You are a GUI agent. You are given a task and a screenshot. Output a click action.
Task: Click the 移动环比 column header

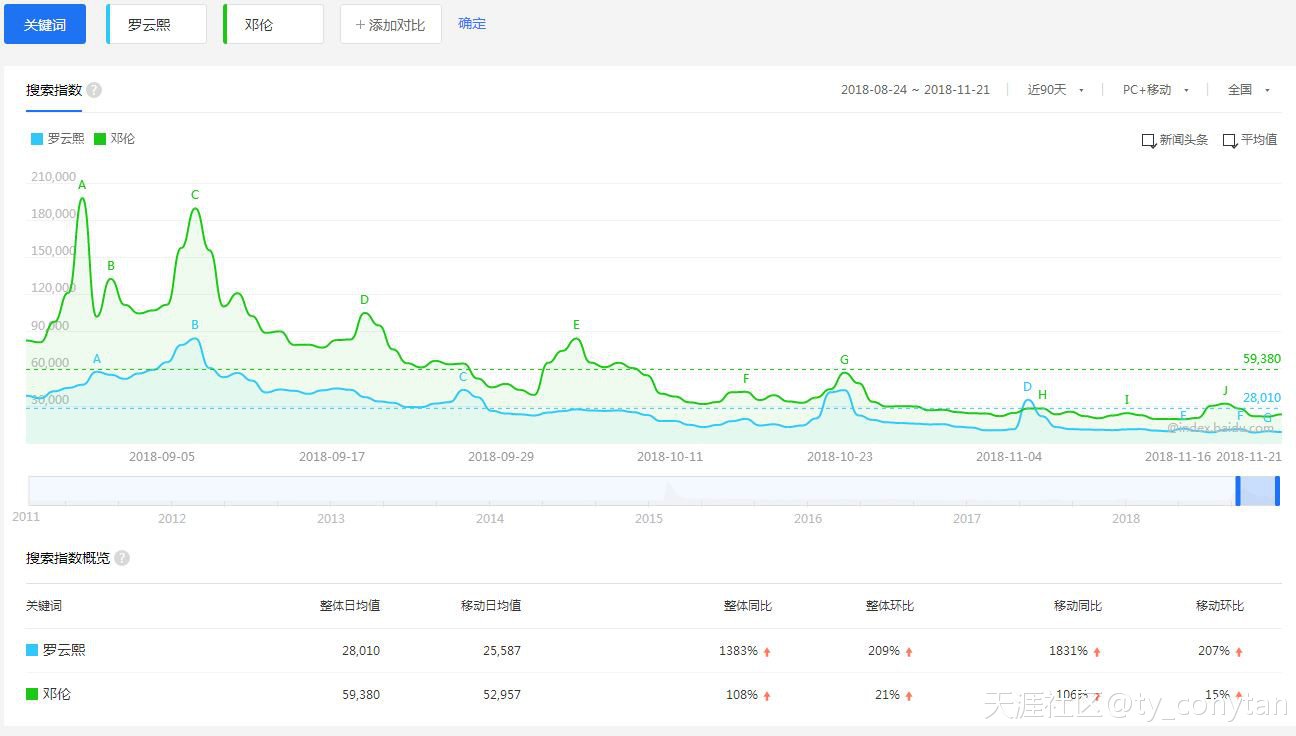[x=1220, y=606]
